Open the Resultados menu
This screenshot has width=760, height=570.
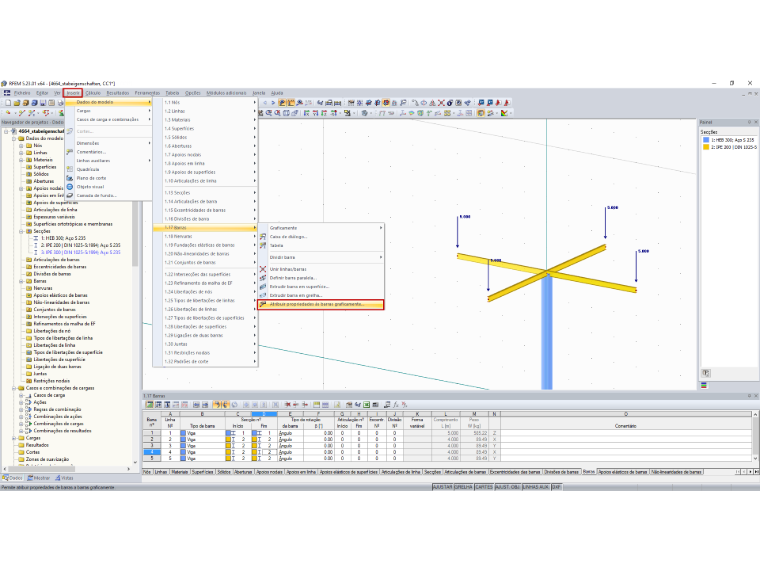tap(118, 93)
